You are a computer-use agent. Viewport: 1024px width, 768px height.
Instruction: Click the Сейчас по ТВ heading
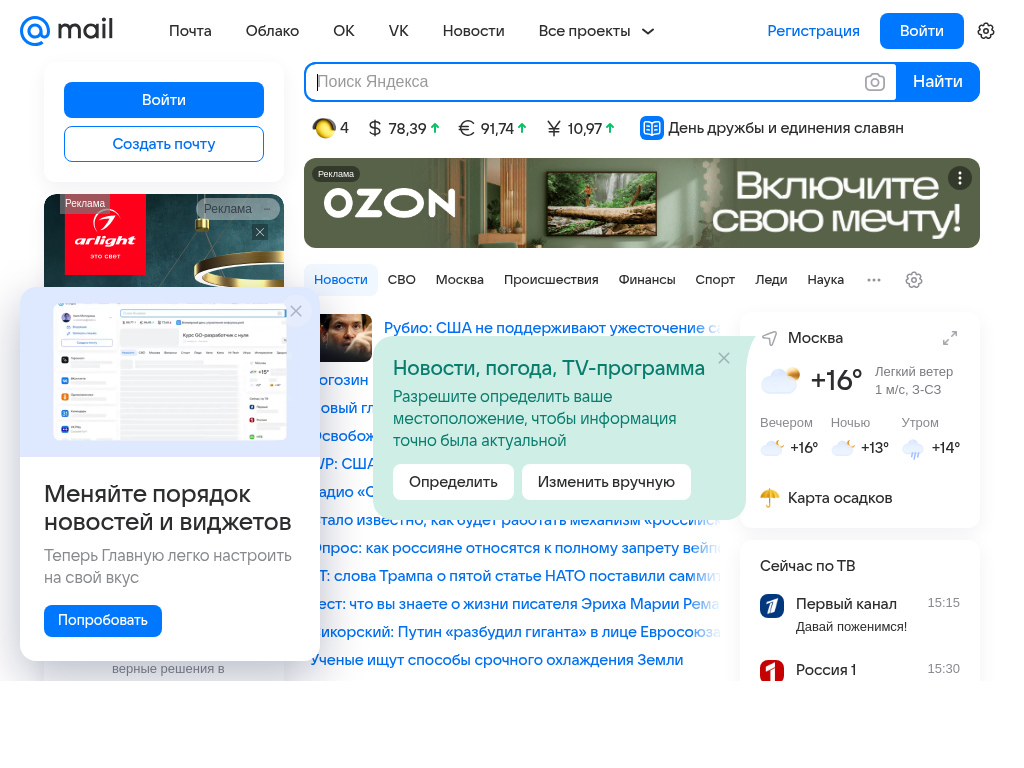(x=807, y=566)
